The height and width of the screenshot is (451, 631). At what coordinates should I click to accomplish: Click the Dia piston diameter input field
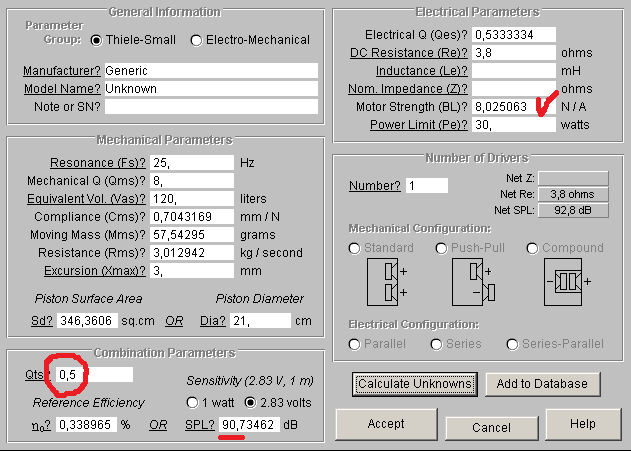pos(260,321)
